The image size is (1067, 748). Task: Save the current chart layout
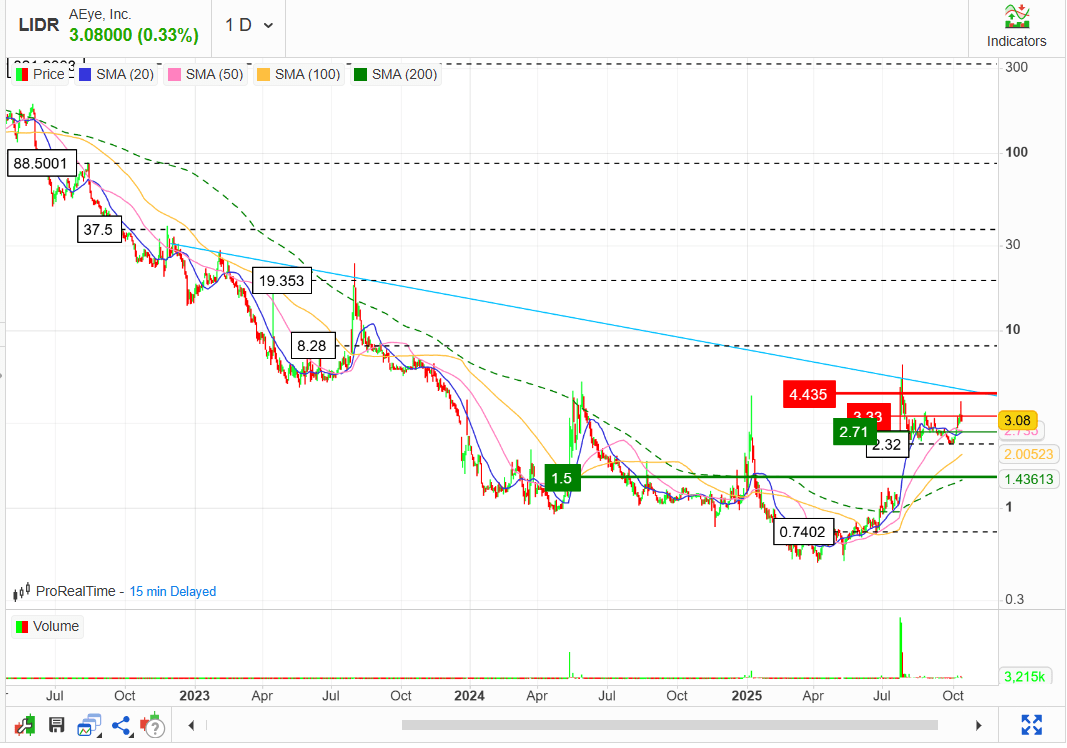[57, 726]
